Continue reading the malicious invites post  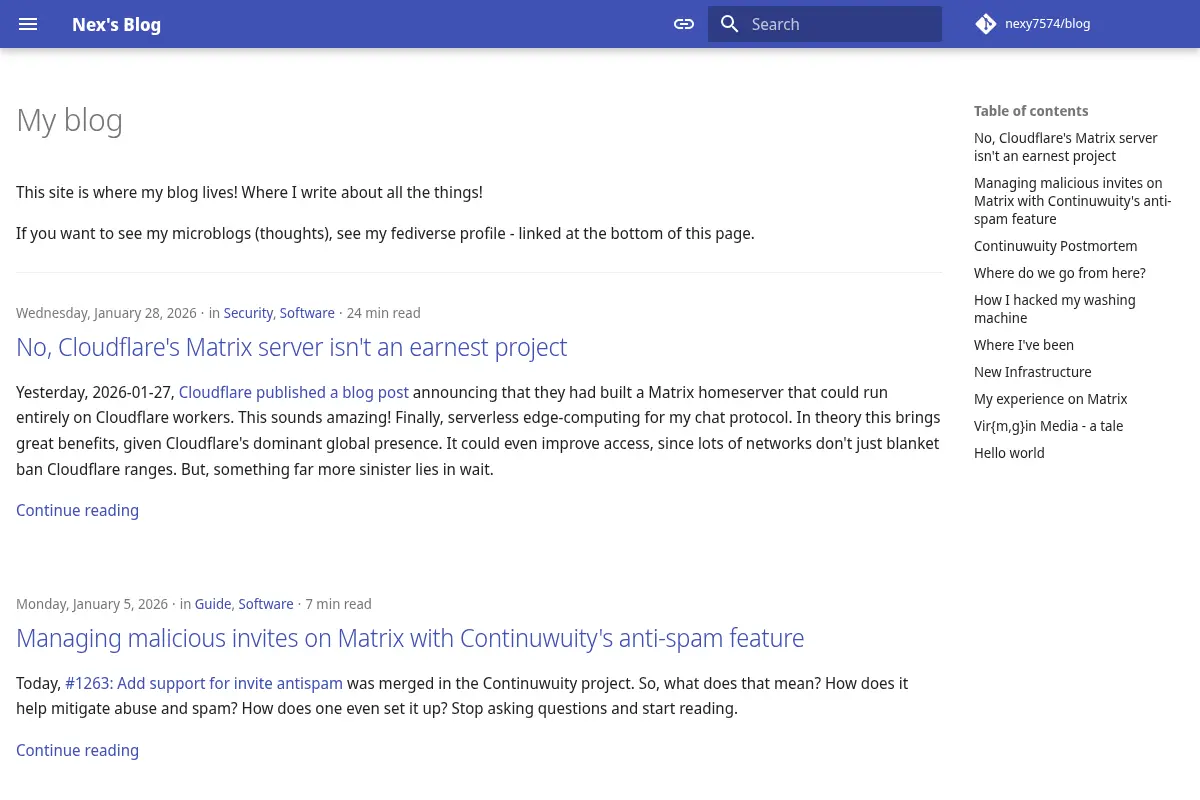pyautogui.click(x=77, y=750)
